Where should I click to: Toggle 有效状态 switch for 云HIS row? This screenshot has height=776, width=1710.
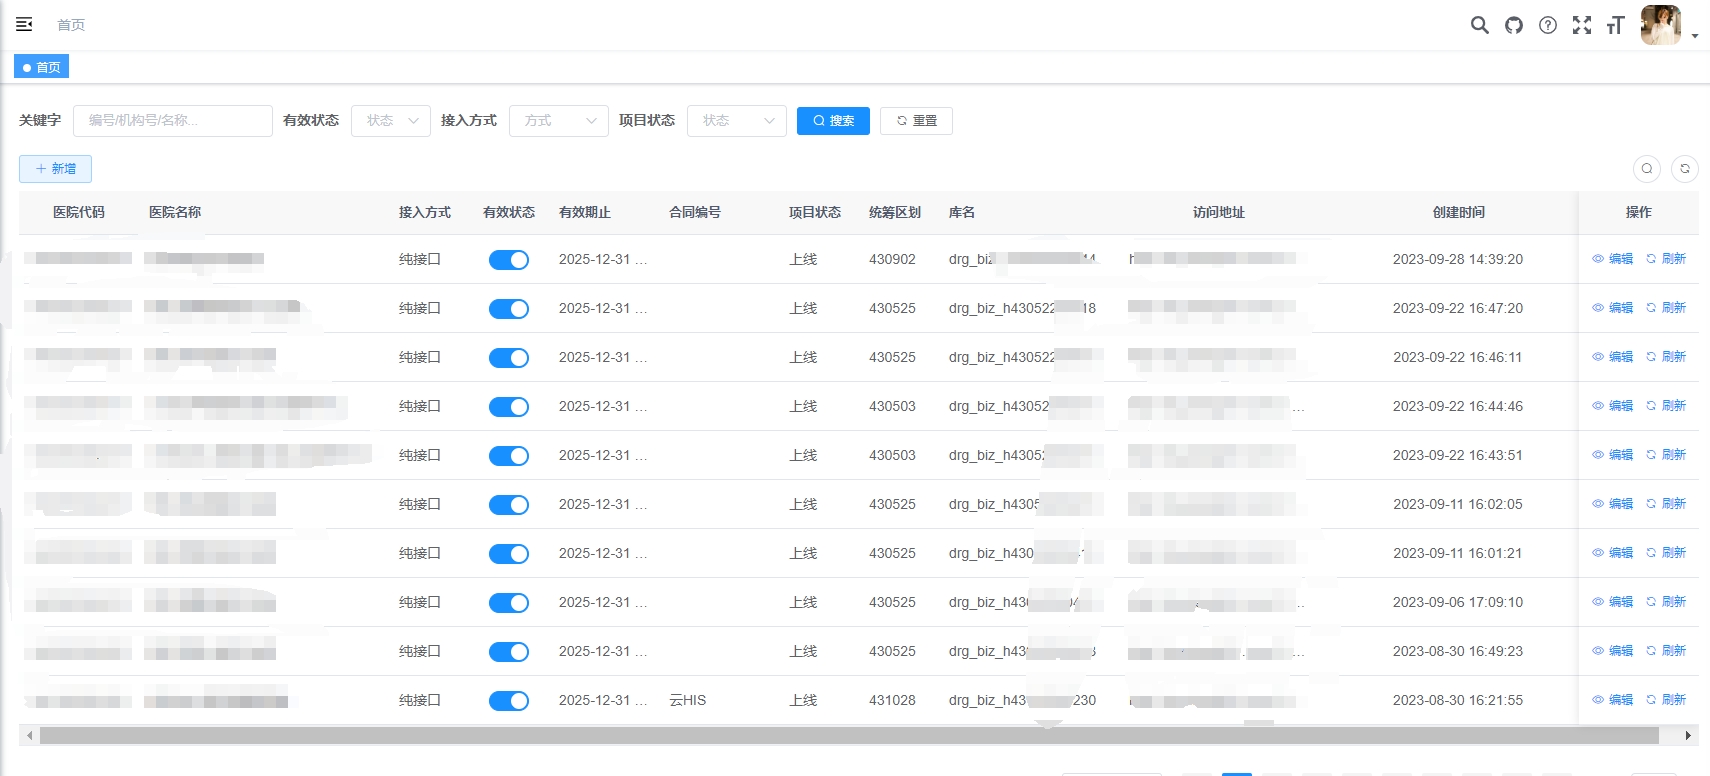pyautogui.click(x=509, y=701)
